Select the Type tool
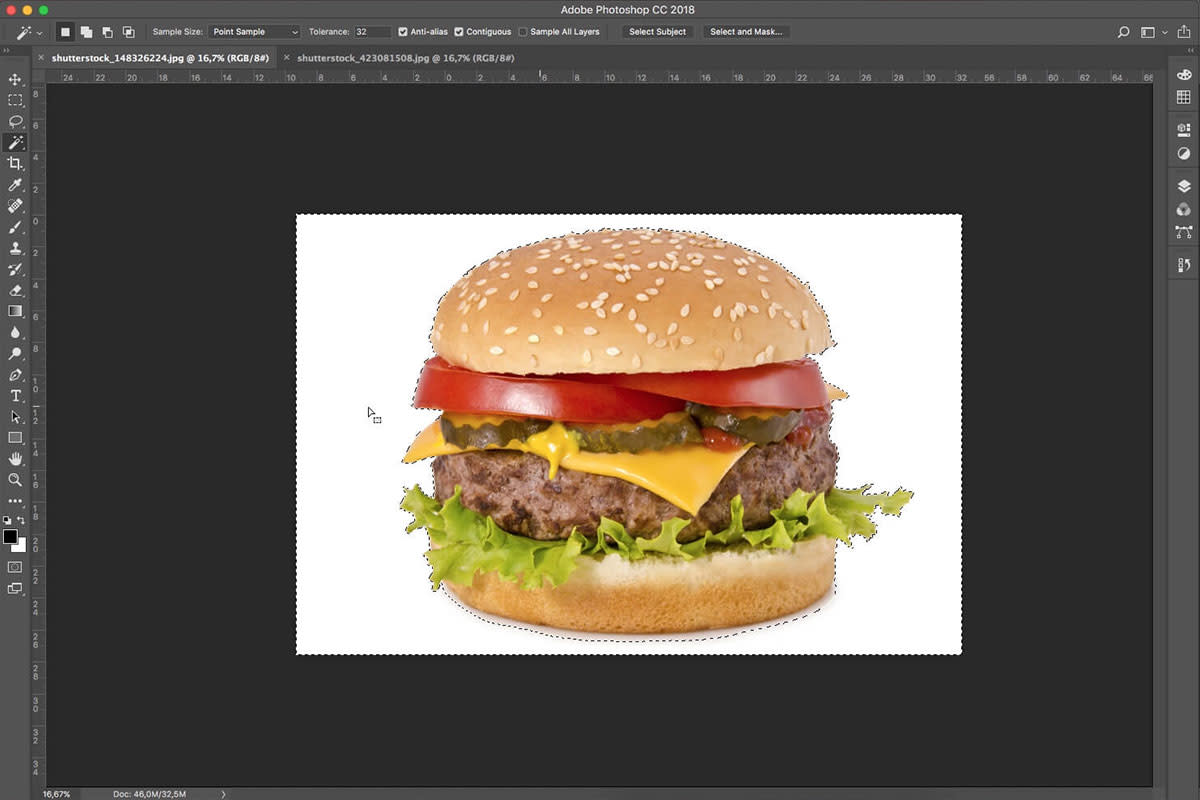This screenshot has width=1200, height=800. tap(15, 395)
